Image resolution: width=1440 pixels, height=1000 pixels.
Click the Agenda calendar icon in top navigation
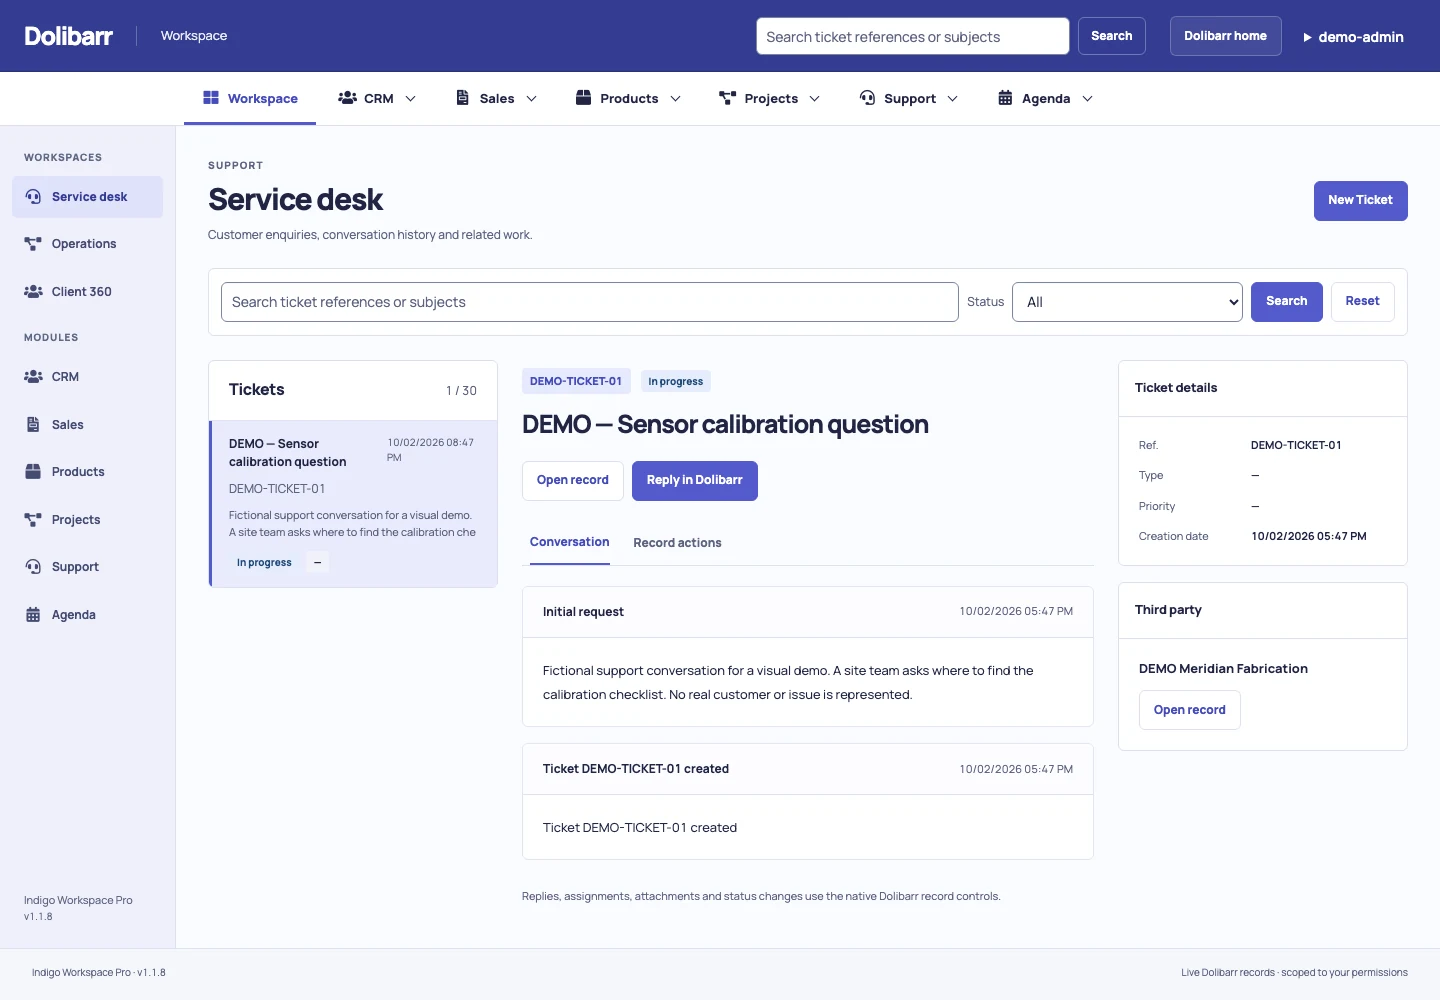(1005, 98)
